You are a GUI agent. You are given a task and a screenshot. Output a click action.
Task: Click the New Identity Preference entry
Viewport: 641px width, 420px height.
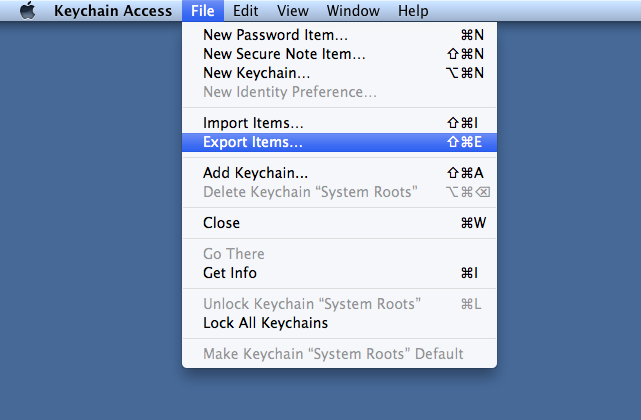290,92
